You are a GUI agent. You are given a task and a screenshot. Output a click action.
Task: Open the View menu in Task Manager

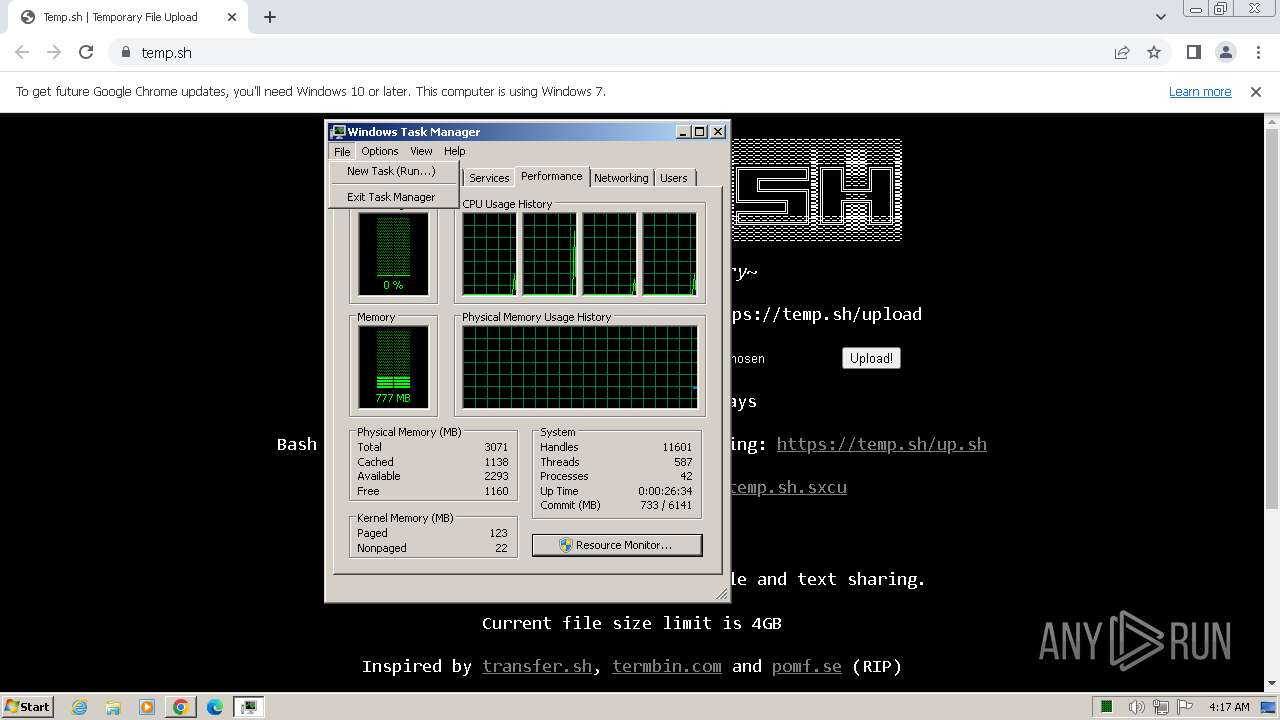[421, 151]
